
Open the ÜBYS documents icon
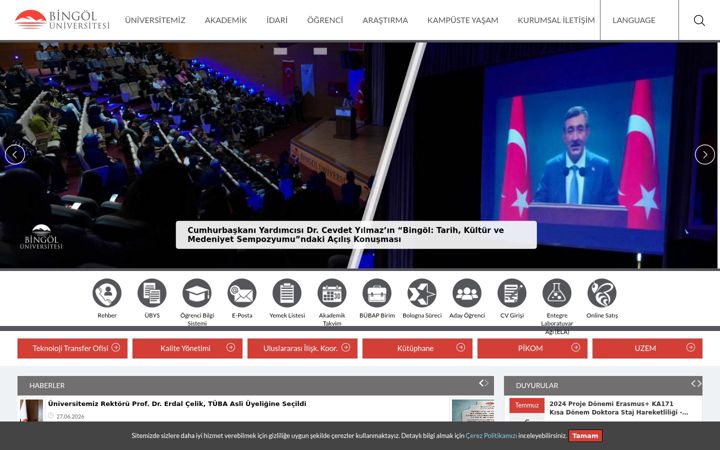(x=152, y=293)
